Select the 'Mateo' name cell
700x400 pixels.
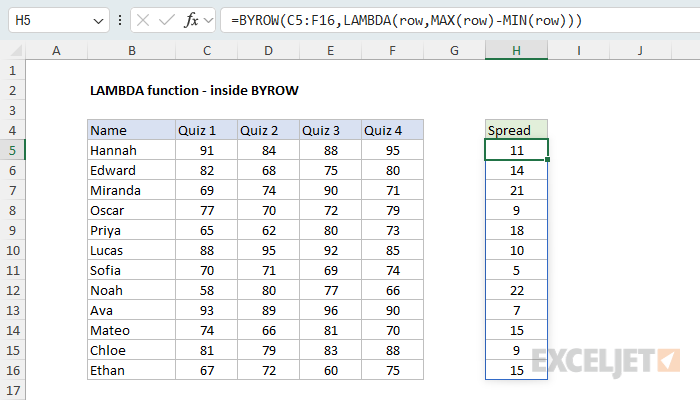point(132,330)
